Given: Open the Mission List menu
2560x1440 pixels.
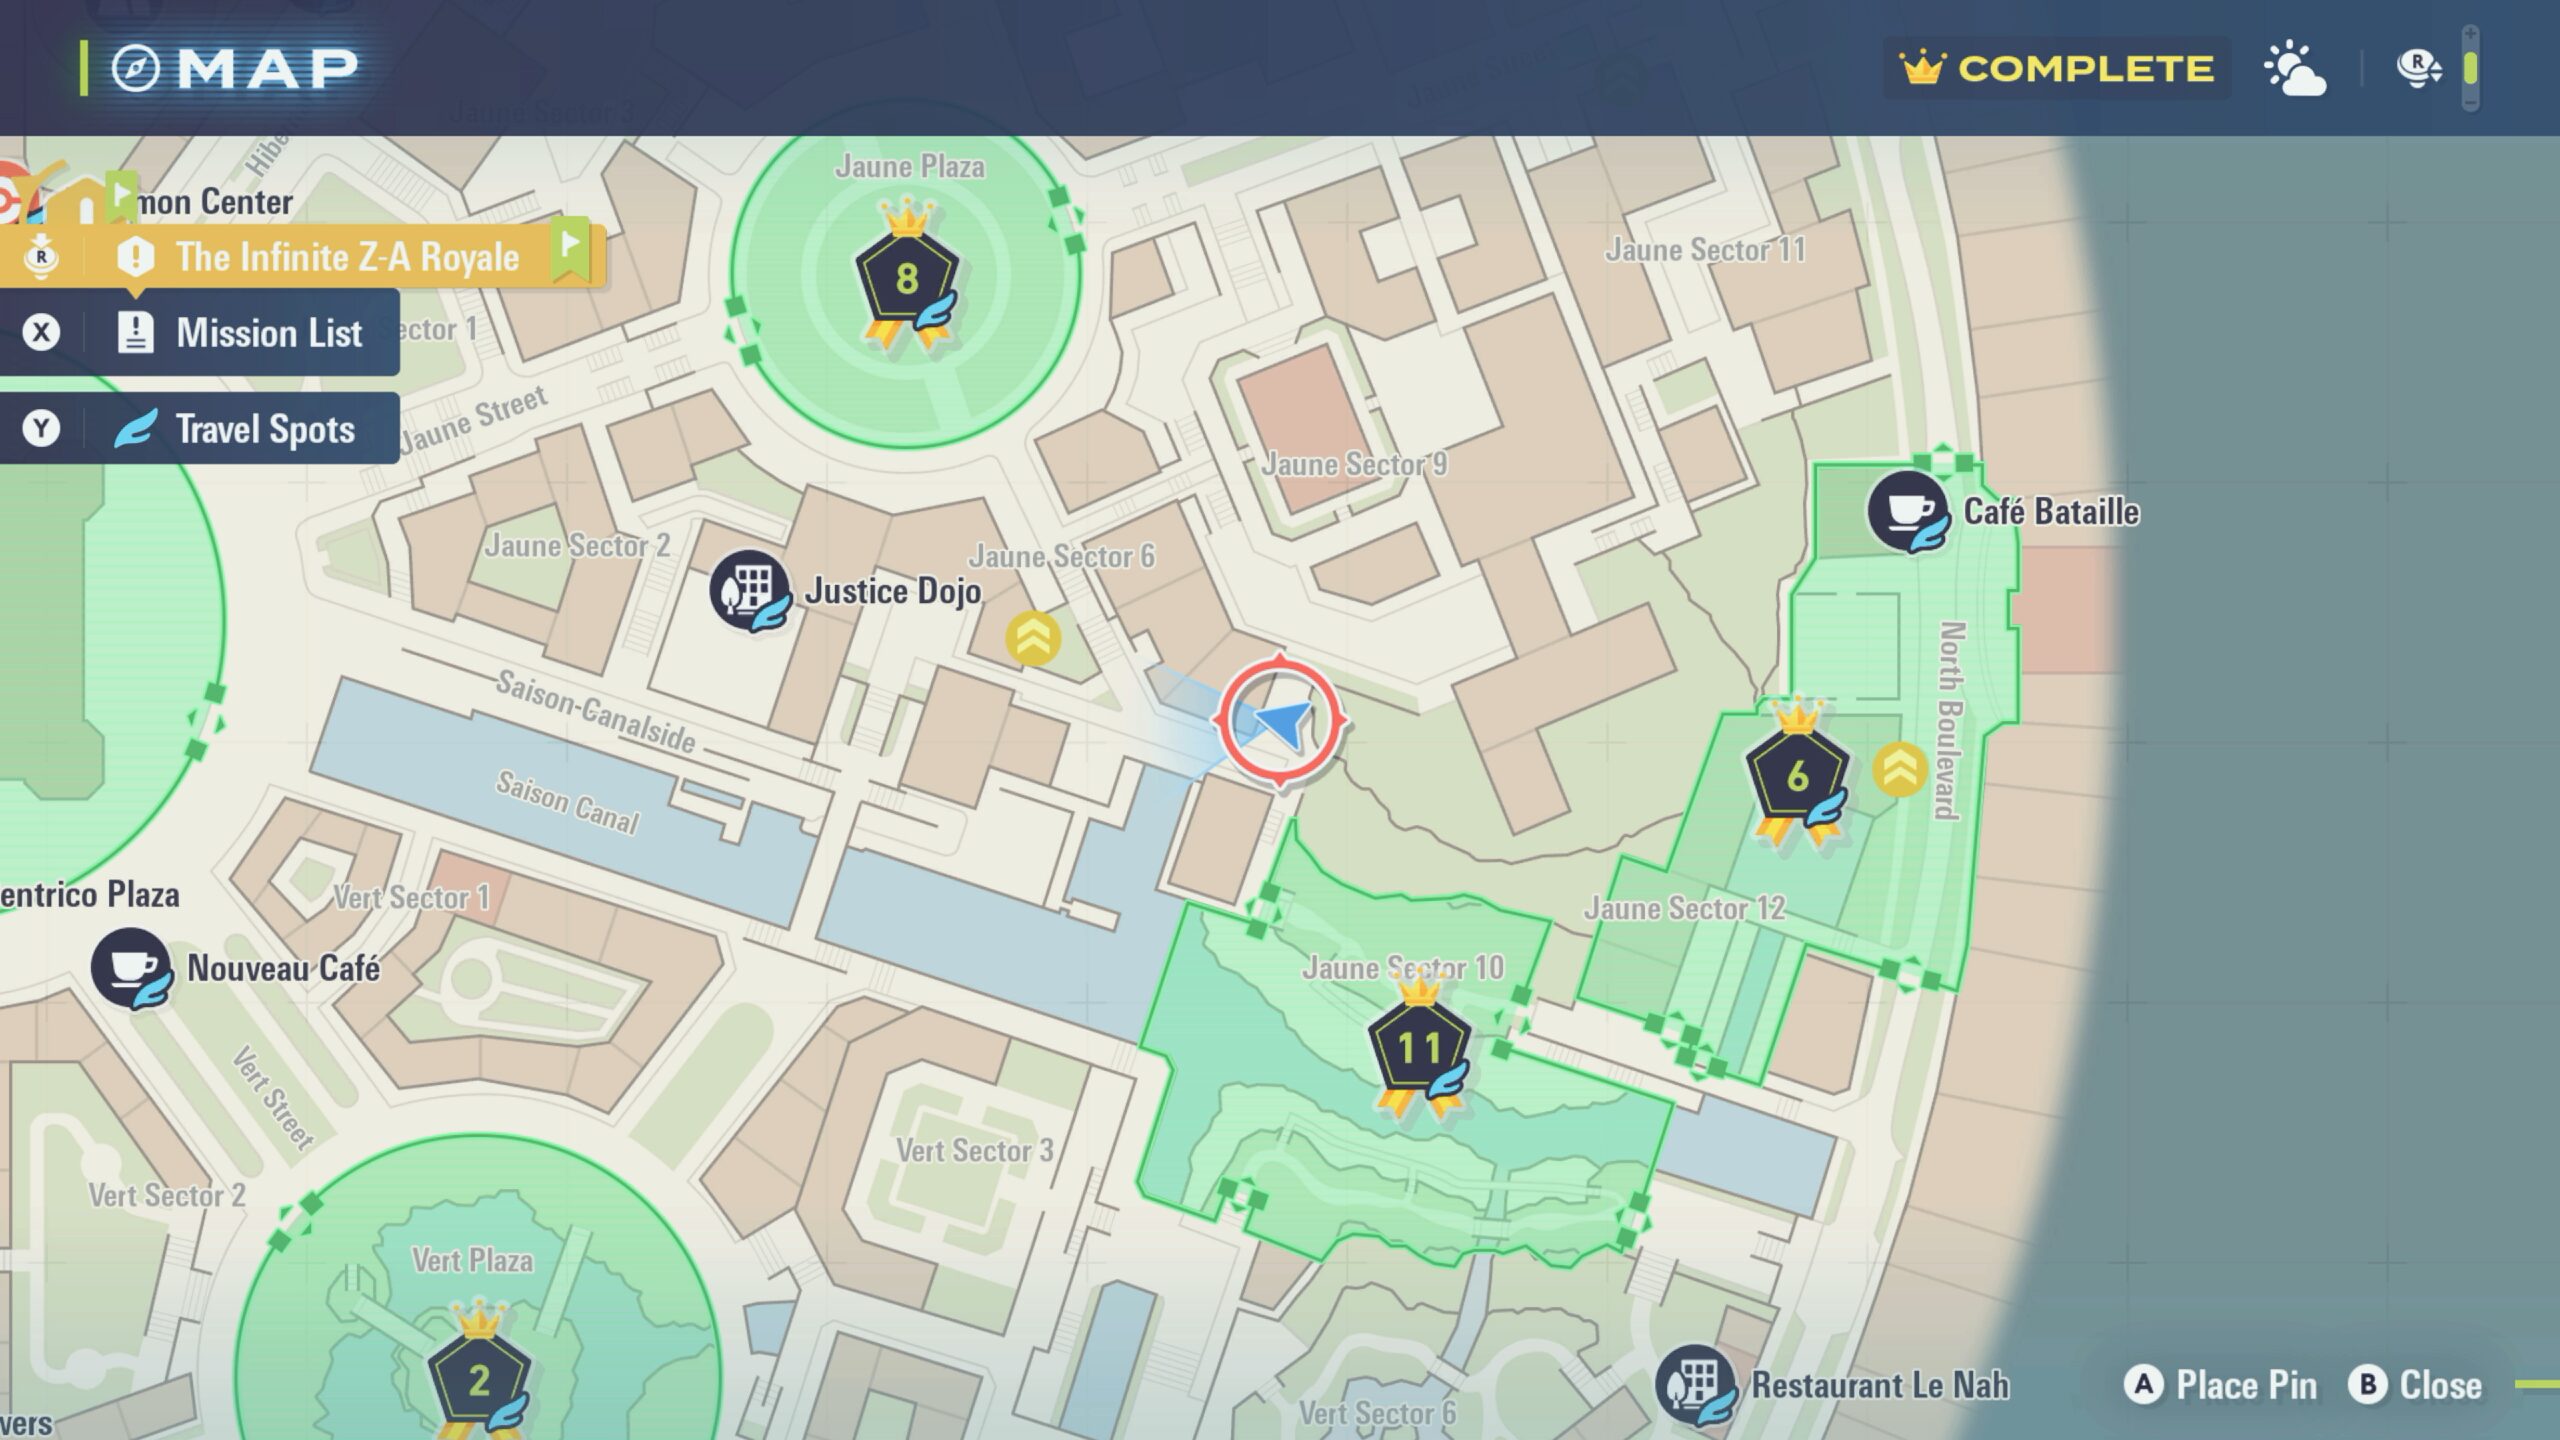Looking at the screenshot, I should pos(200,332).
